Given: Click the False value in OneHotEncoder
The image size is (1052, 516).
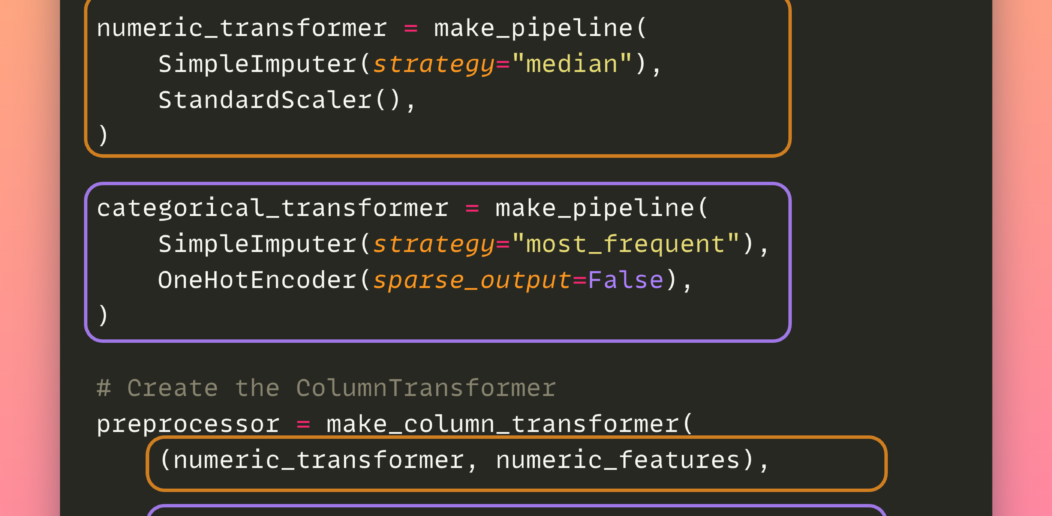Looking at the screenshot, I should click(625, 281).
